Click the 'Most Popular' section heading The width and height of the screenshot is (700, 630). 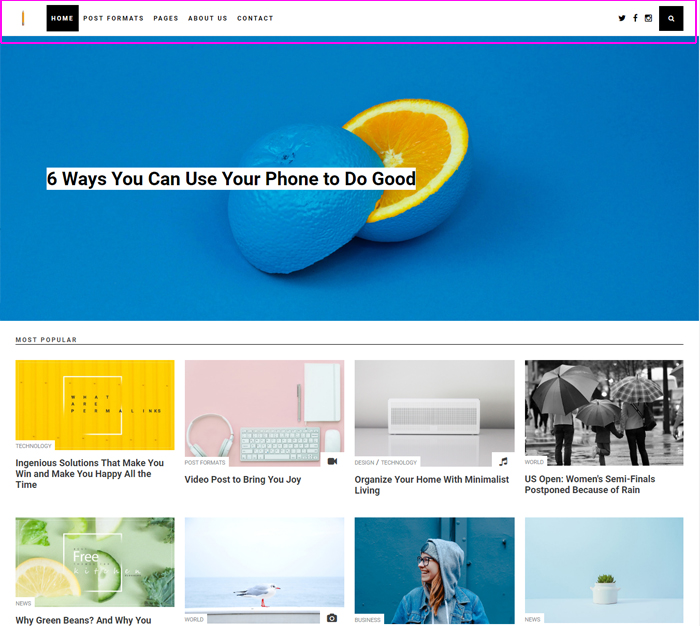pos(46,339)
